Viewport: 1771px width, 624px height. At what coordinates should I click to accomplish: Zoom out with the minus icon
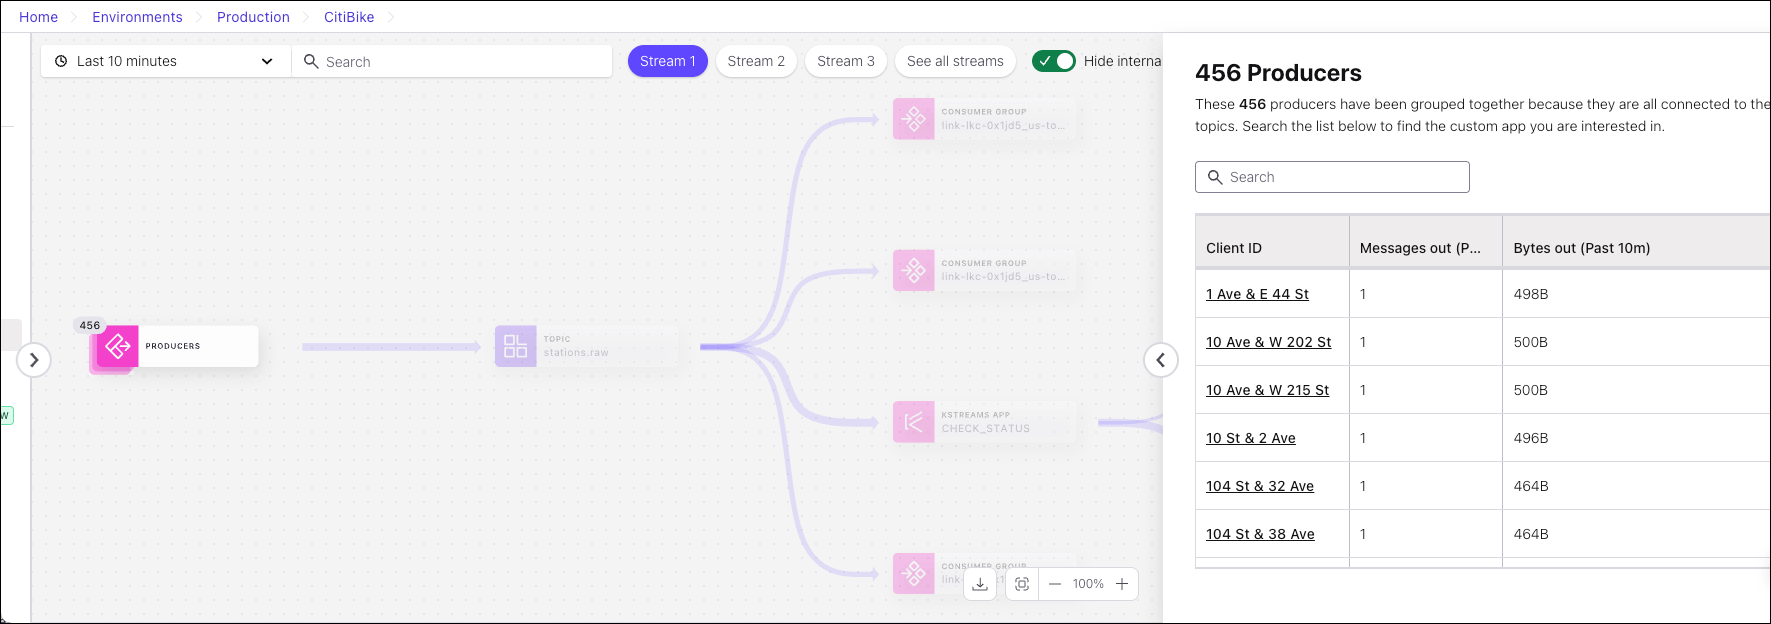(x=1055, y=584)
